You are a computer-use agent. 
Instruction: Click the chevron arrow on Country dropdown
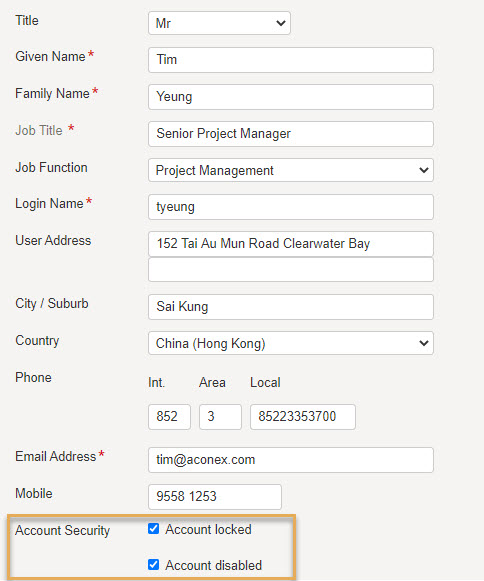tap(424, 343)
